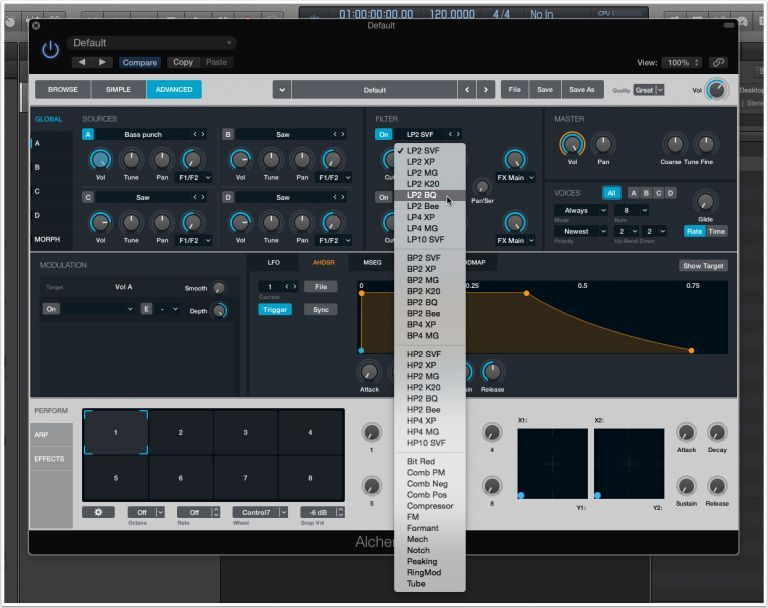
Task: Click next waveform arrow for Source D
Action: coord(342,197)
